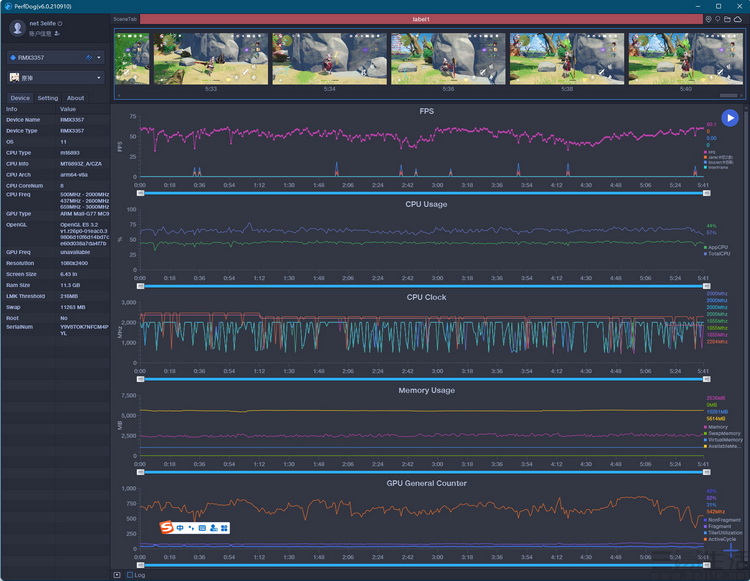Click the WiFi/USB link icon in device selector
This screenshot has width=750, height=581.
point(88,57)
